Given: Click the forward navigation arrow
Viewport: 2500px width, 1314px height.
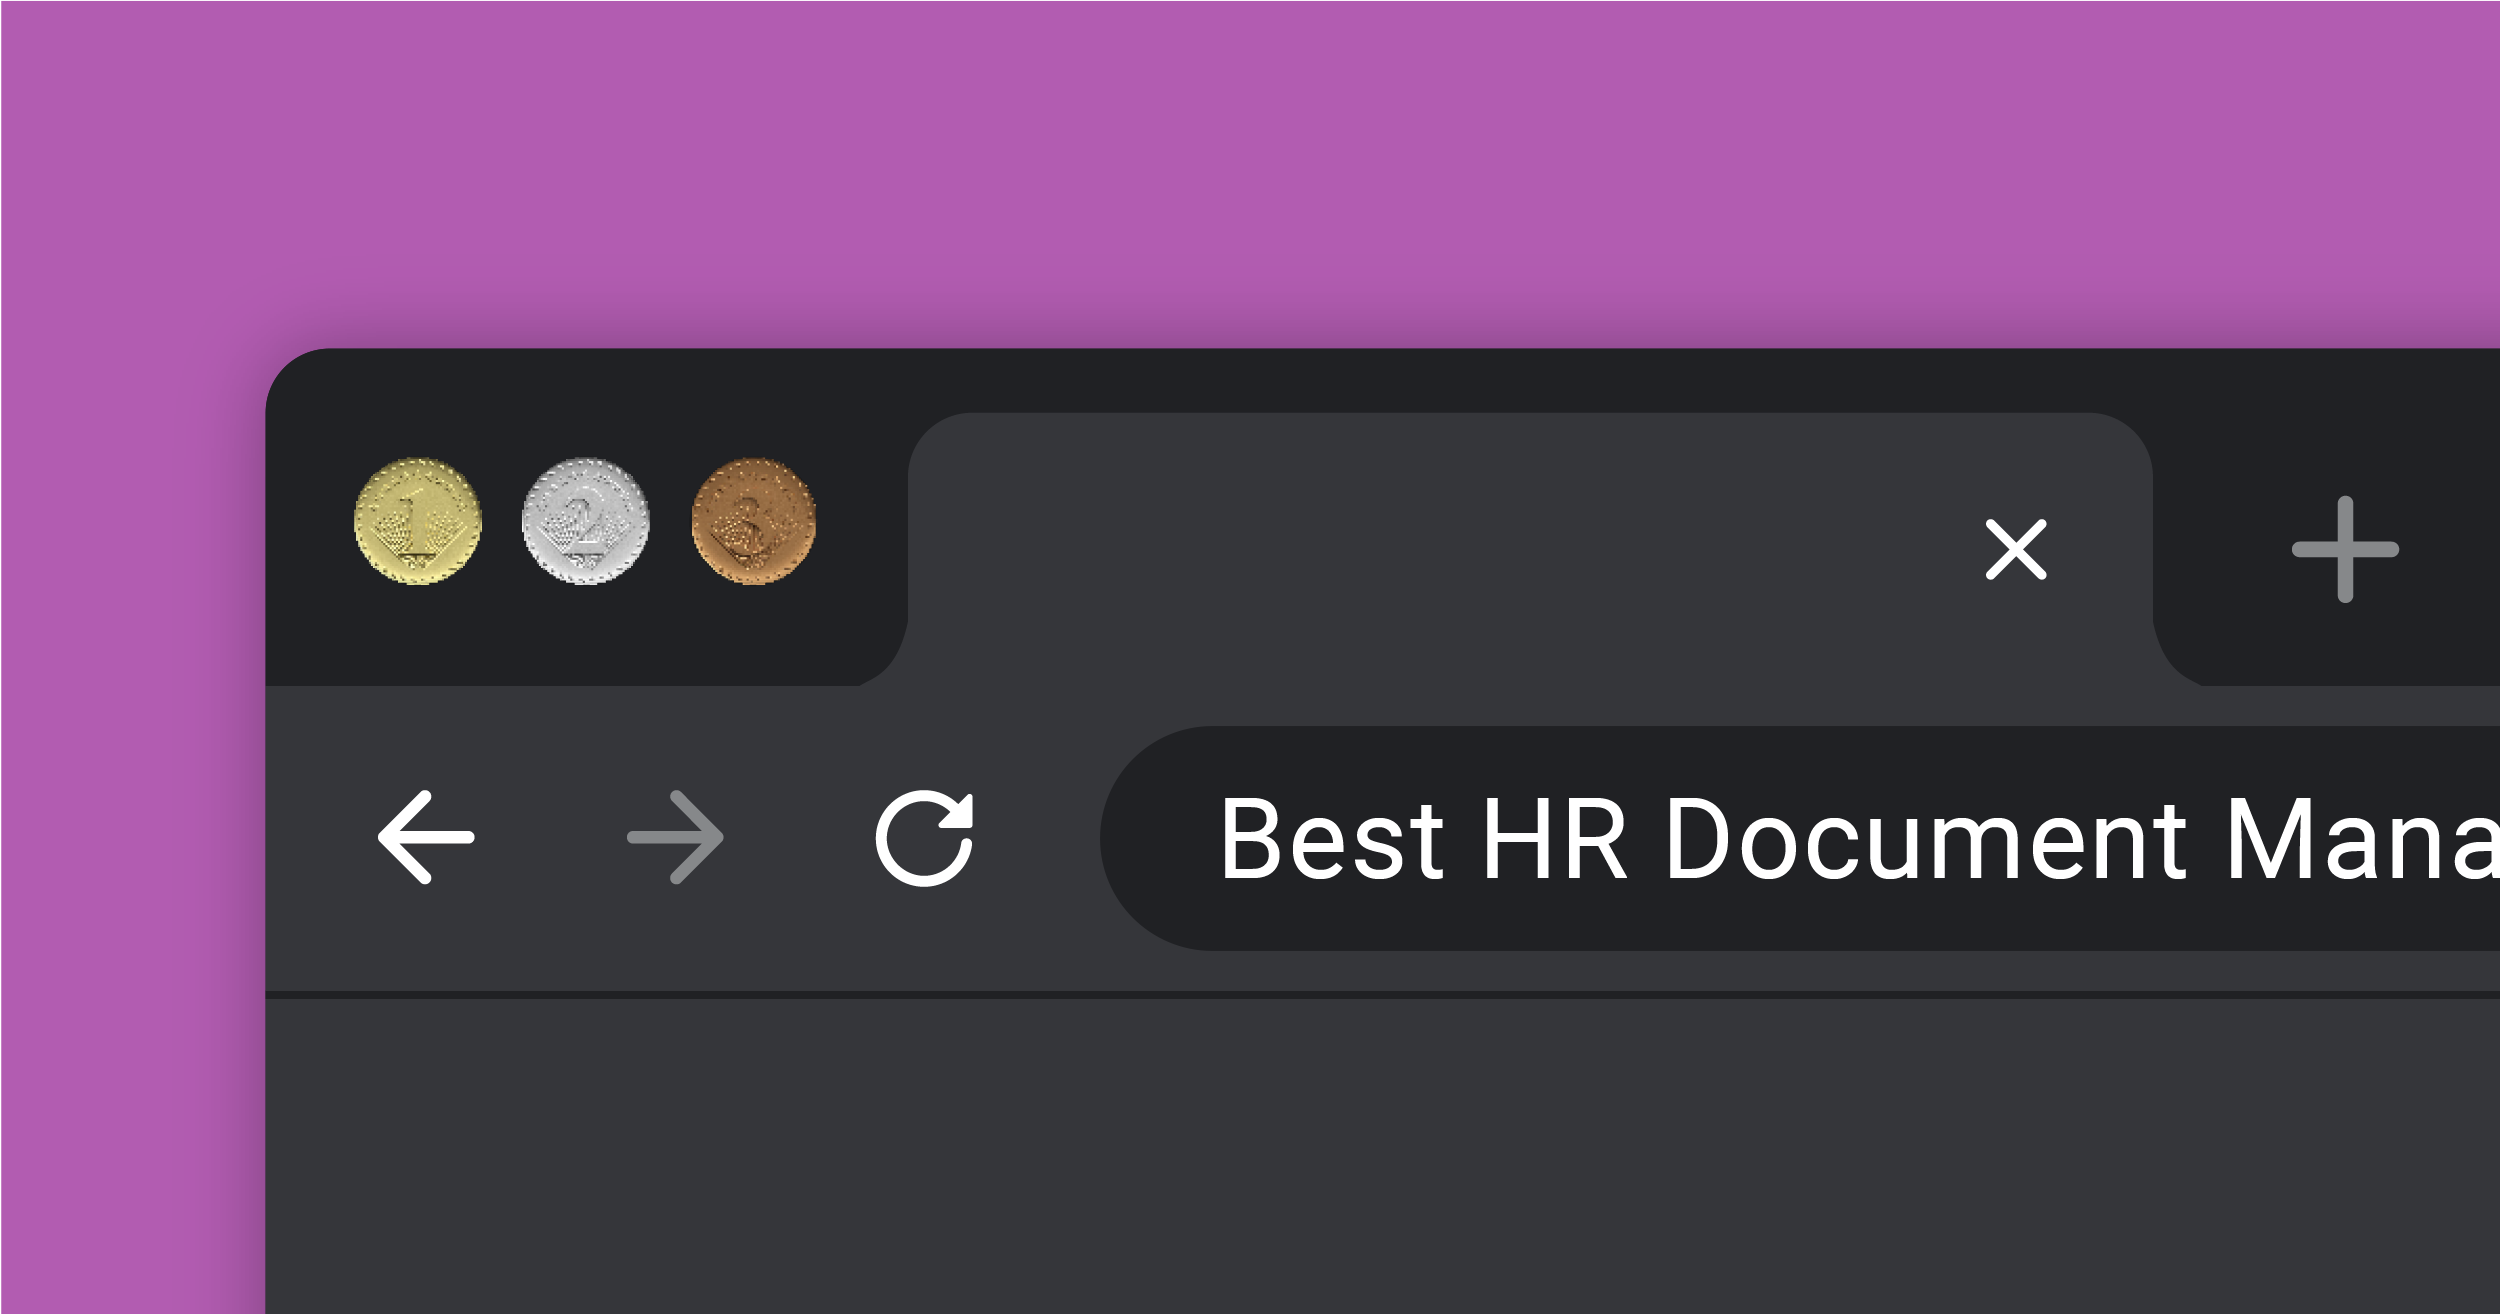Looking at the screenshot, I should point(676,838).
